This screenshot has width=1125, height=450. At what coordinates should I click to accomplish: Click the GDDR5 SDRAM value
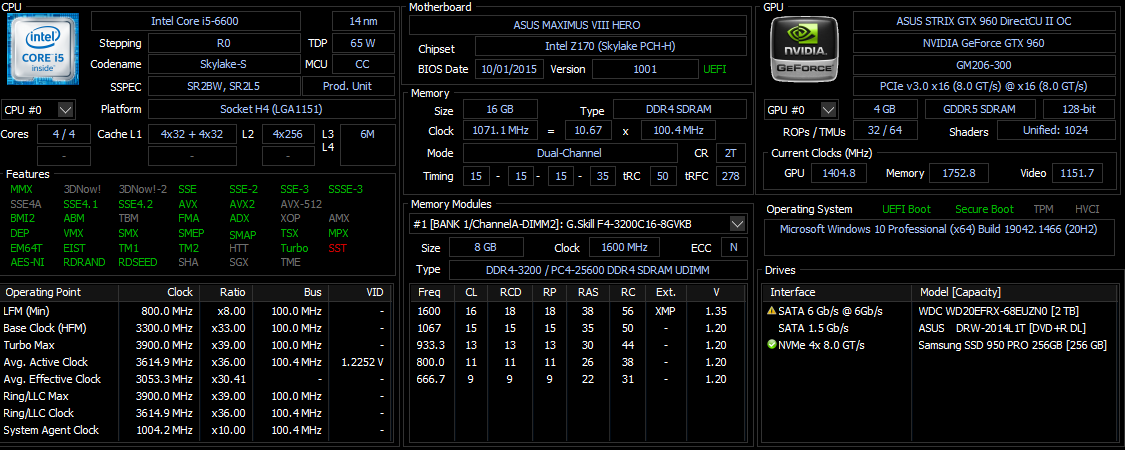(x=980, y=110)
